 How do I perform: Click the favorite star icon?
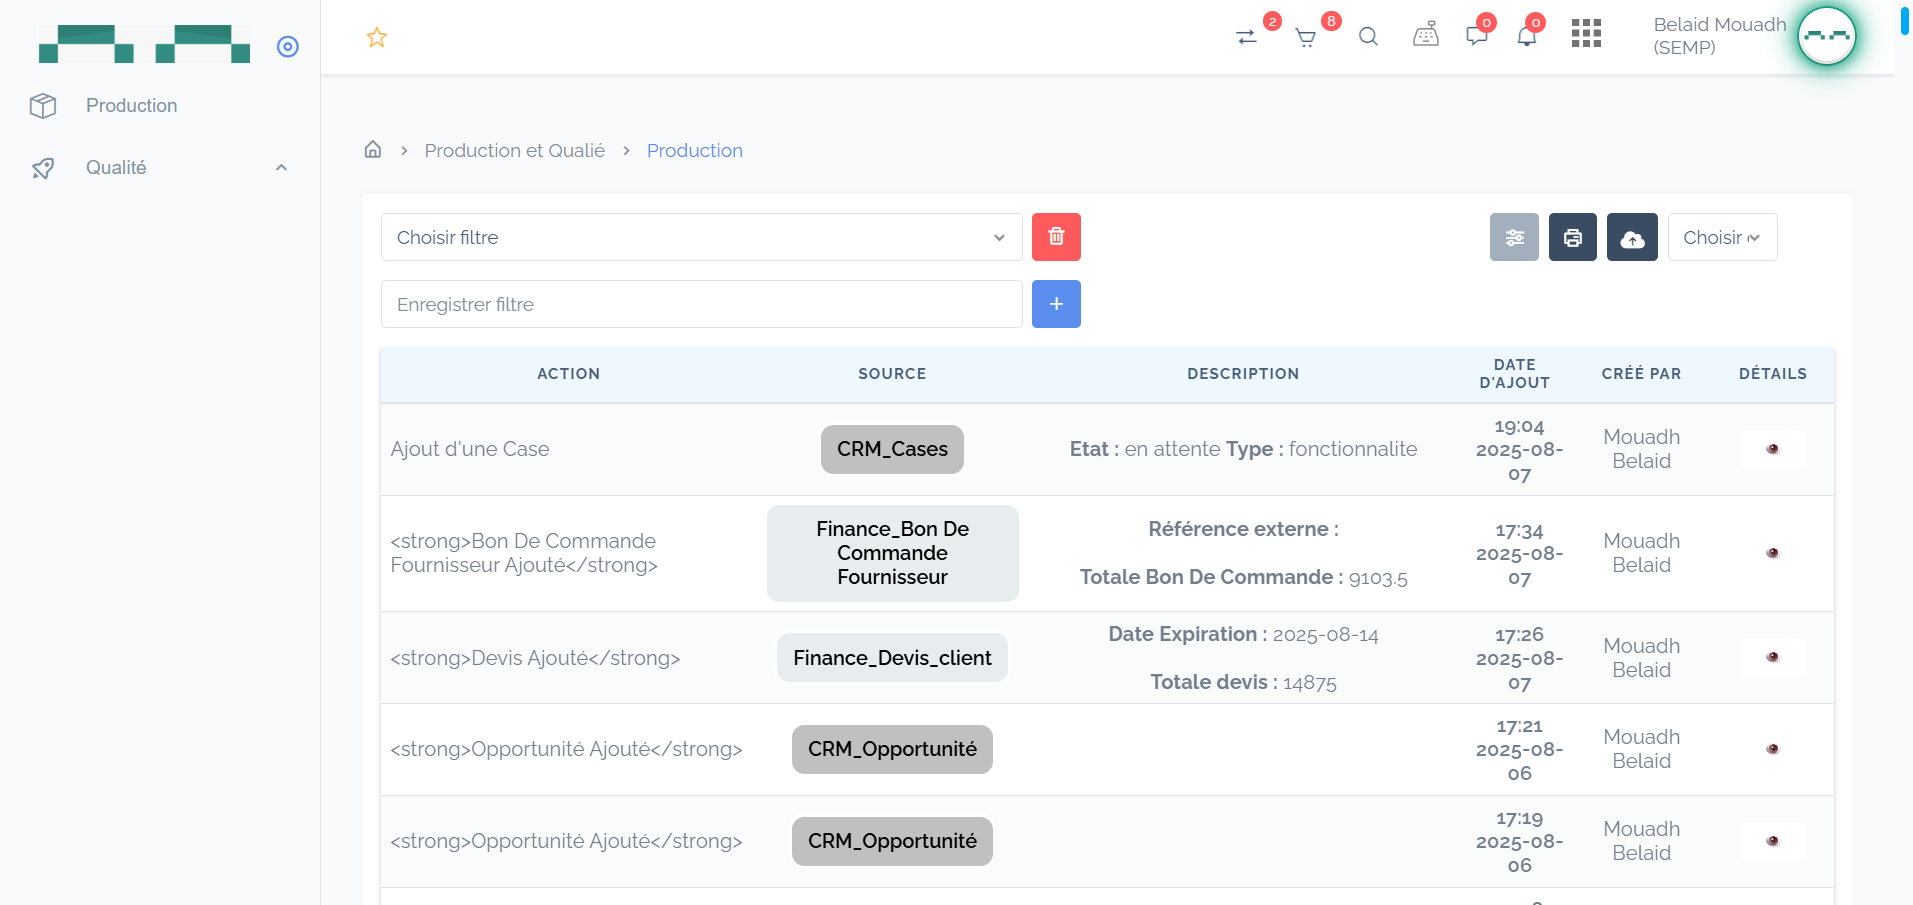(377, 37)
